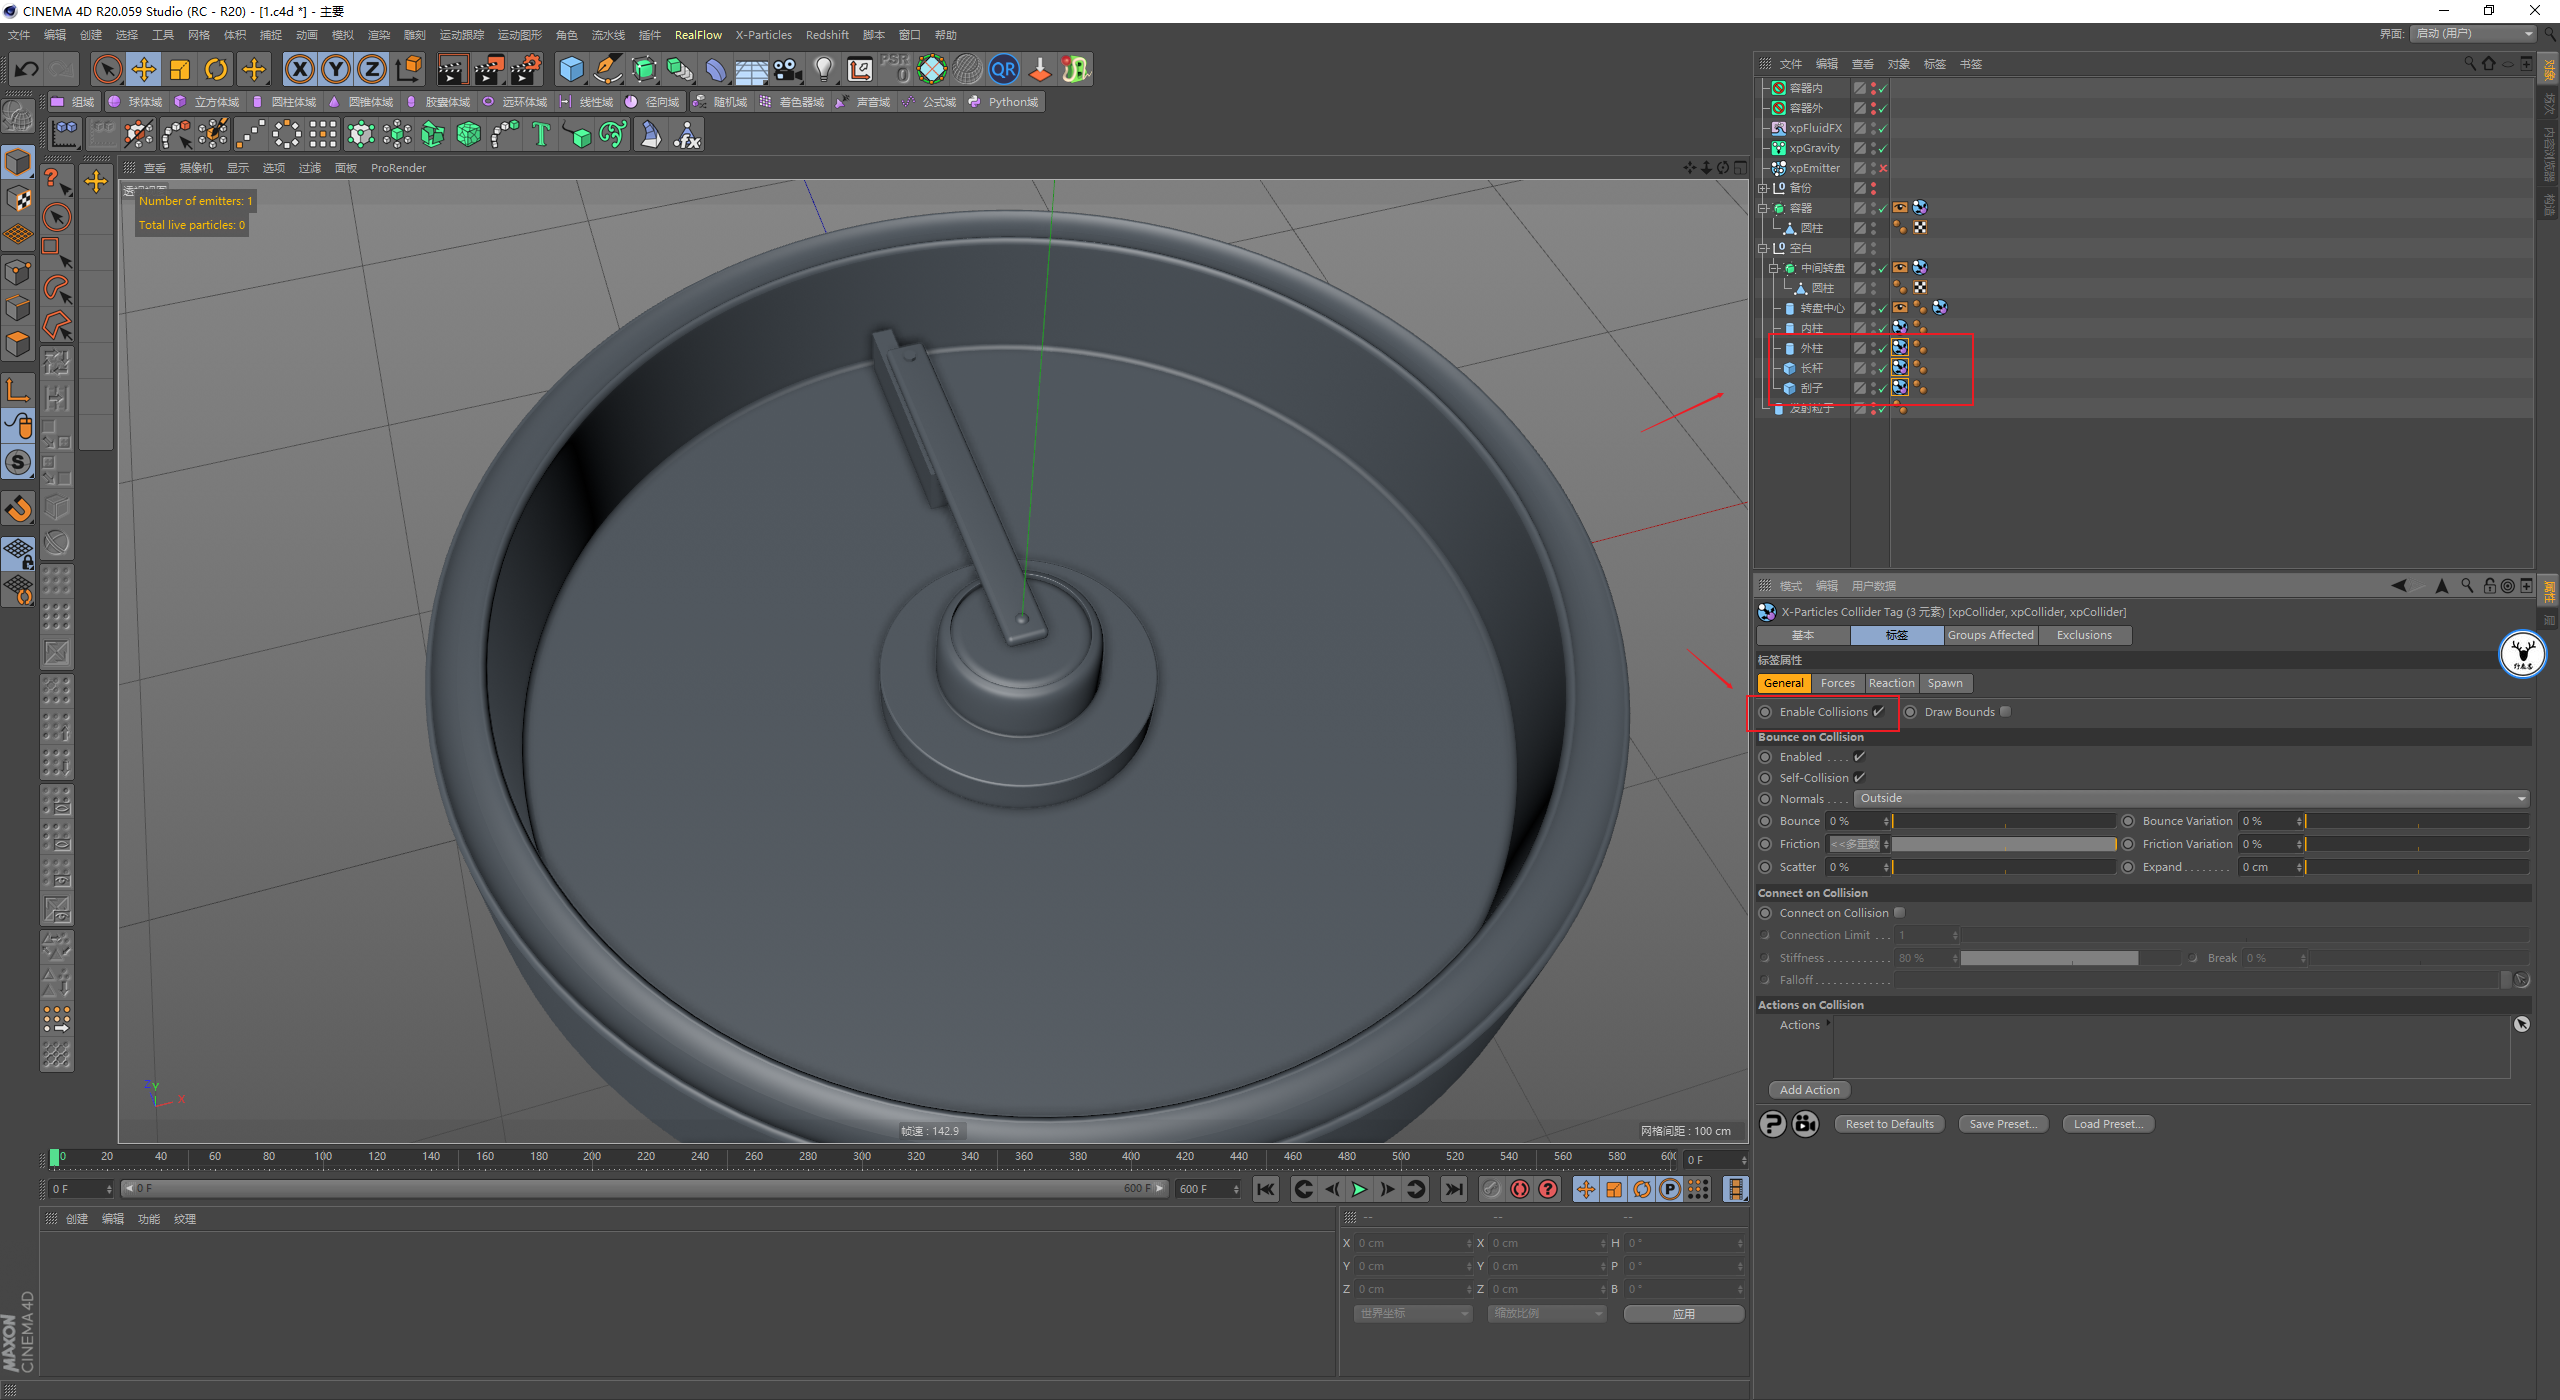The image size is (2560, 1400).
Task: Open the RealFlow menu
Action: pyautogui.click(x=698, y=35)
